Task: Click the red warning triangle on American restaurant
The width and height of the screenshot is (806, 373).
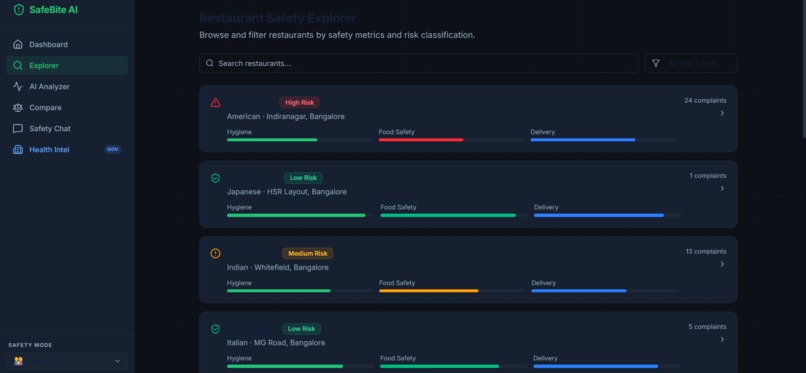Action: coord(215,103)
